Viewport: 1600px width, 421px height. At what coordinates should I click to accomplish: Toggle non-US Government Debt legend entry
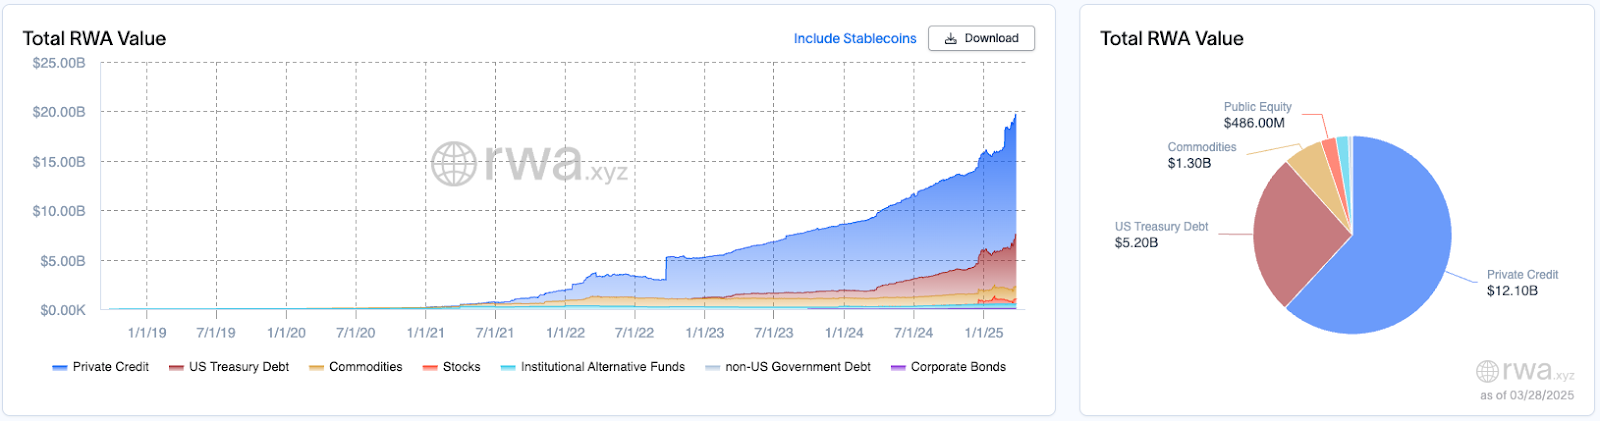pyautogui.click(x=788, y=367)
